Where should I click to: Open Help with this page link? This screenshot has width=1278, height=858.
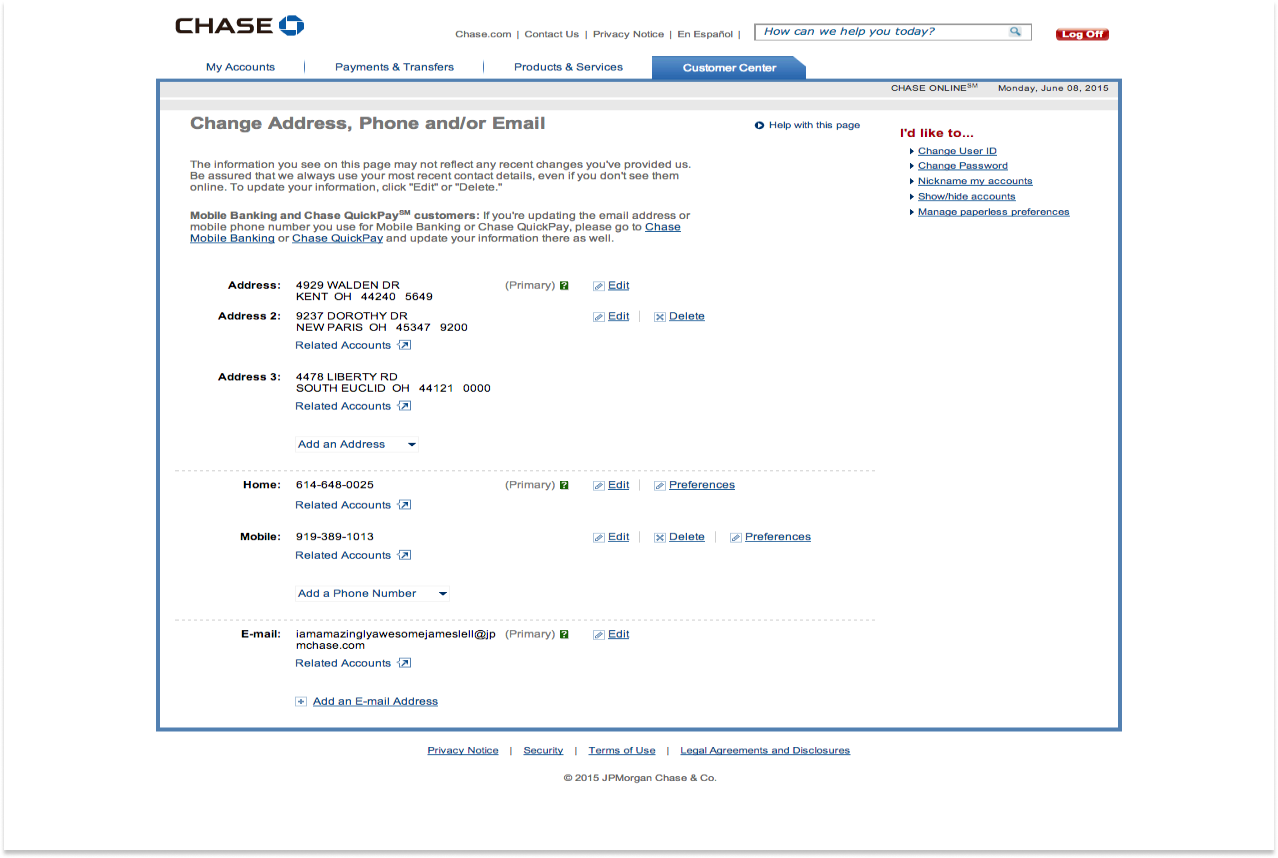[x=814, y=126]
